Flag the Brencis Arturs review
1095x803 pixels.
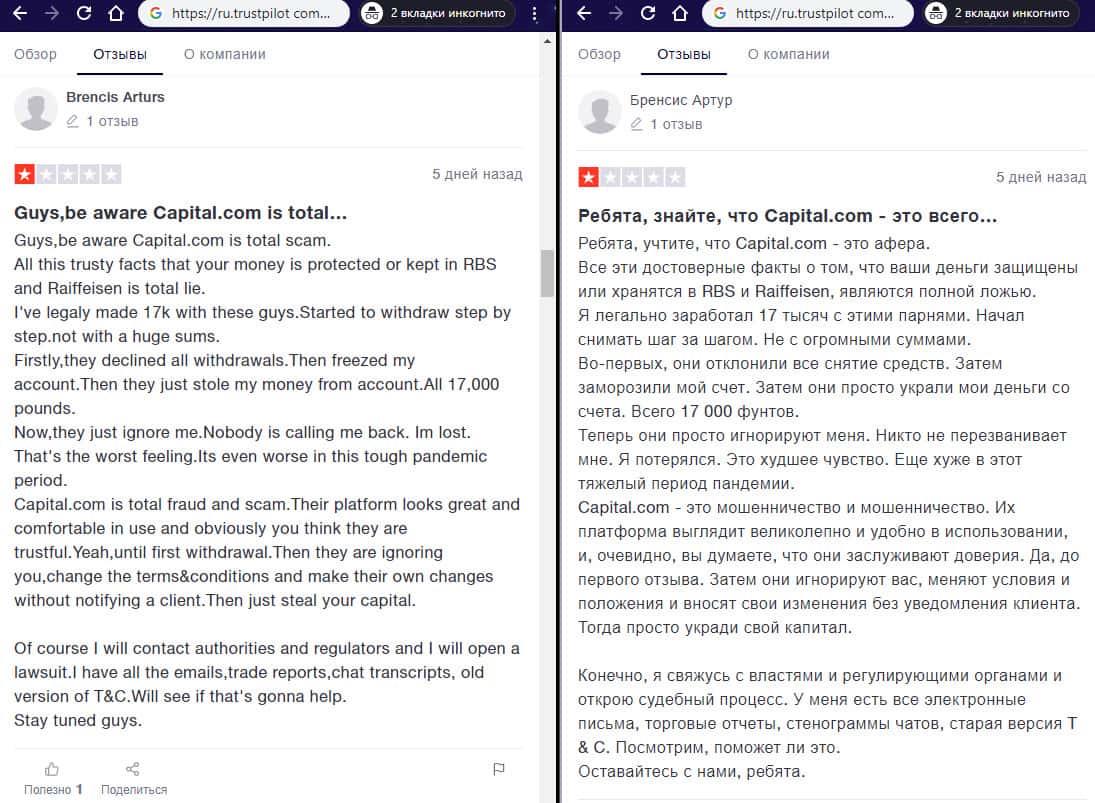click(499, 769)
